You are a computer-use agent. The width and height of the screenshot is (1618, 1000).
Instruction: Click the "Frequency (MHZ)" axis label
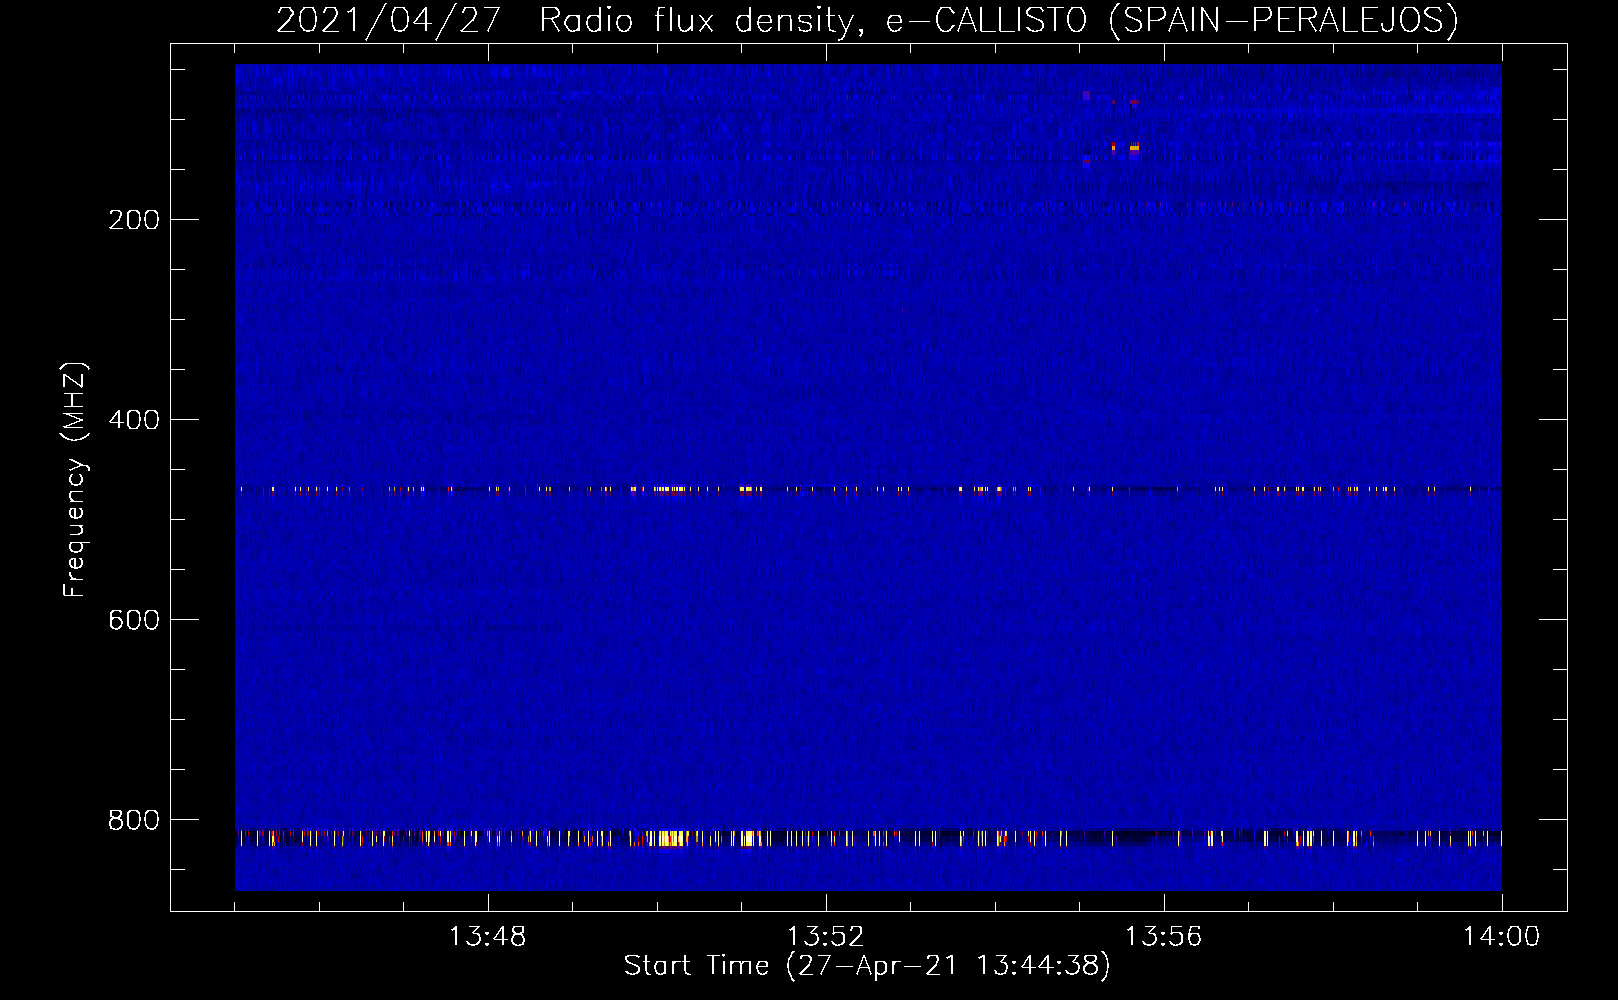(x=75, y=480)
